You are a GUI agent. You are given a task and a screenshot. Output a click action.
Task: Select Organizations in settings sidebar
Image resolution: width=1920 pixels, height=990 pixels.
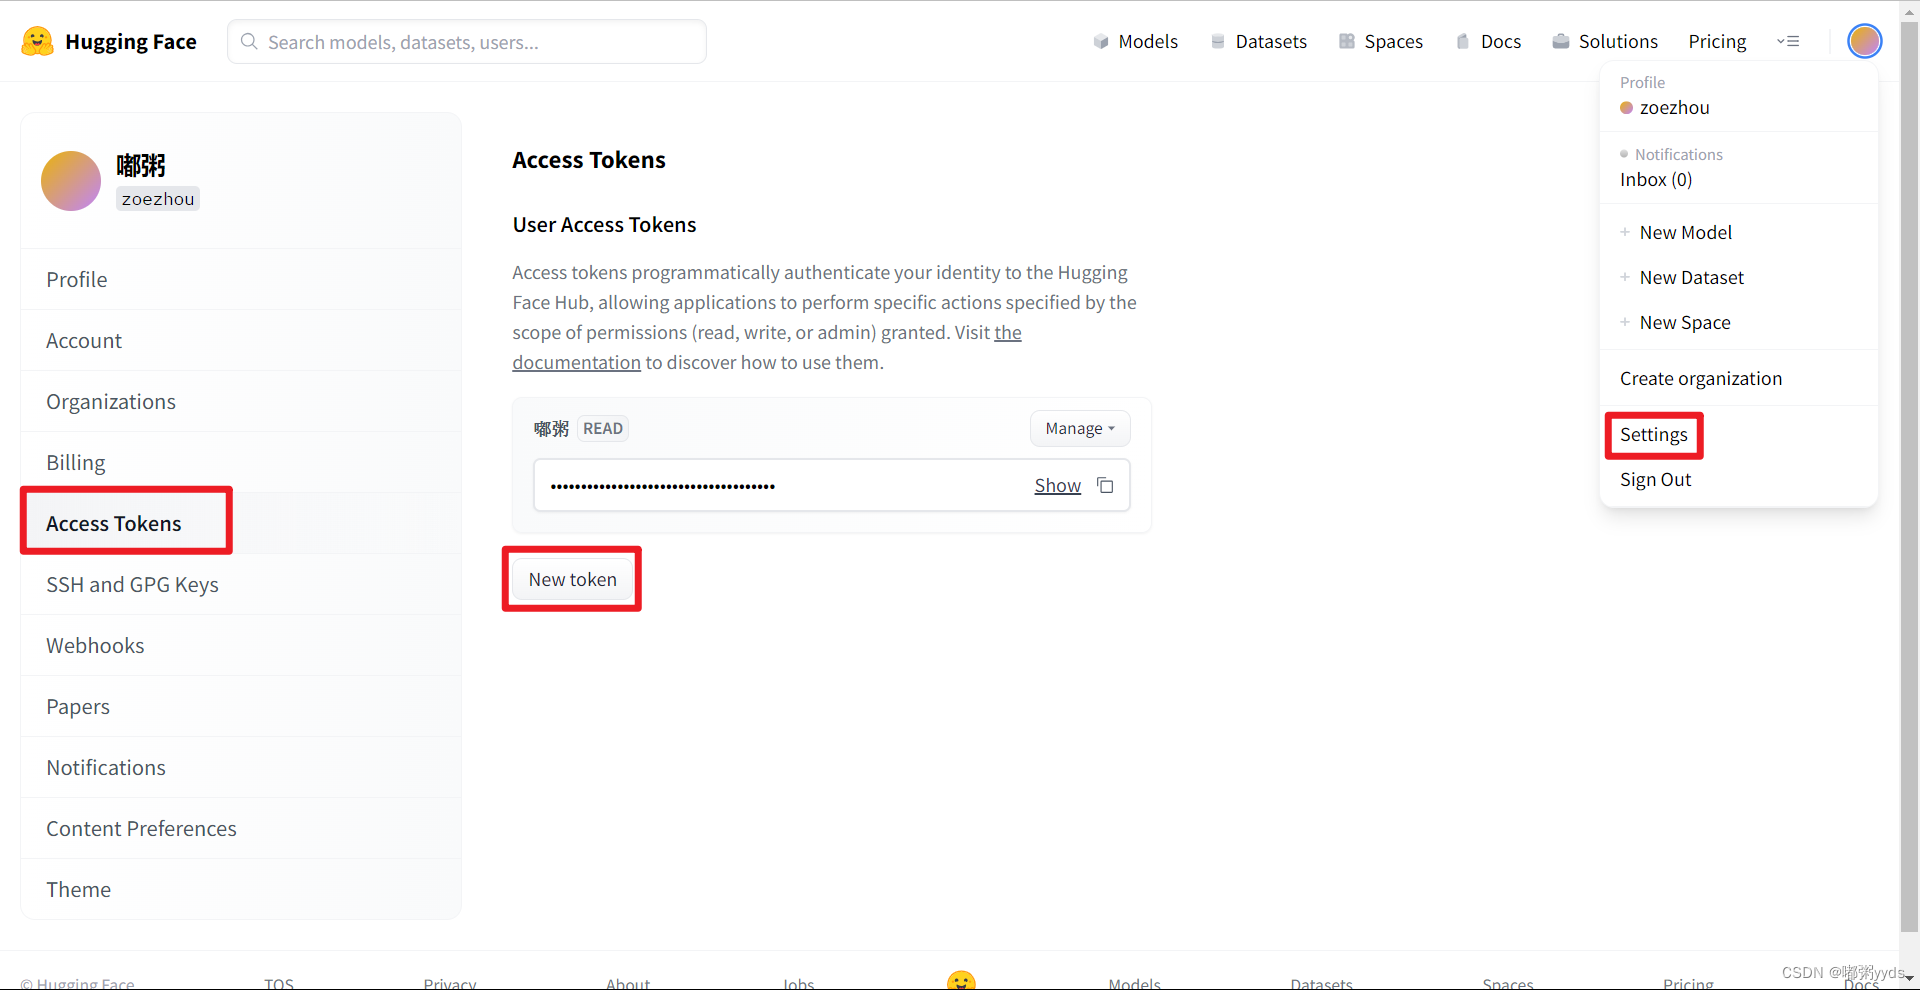[241, 401]
